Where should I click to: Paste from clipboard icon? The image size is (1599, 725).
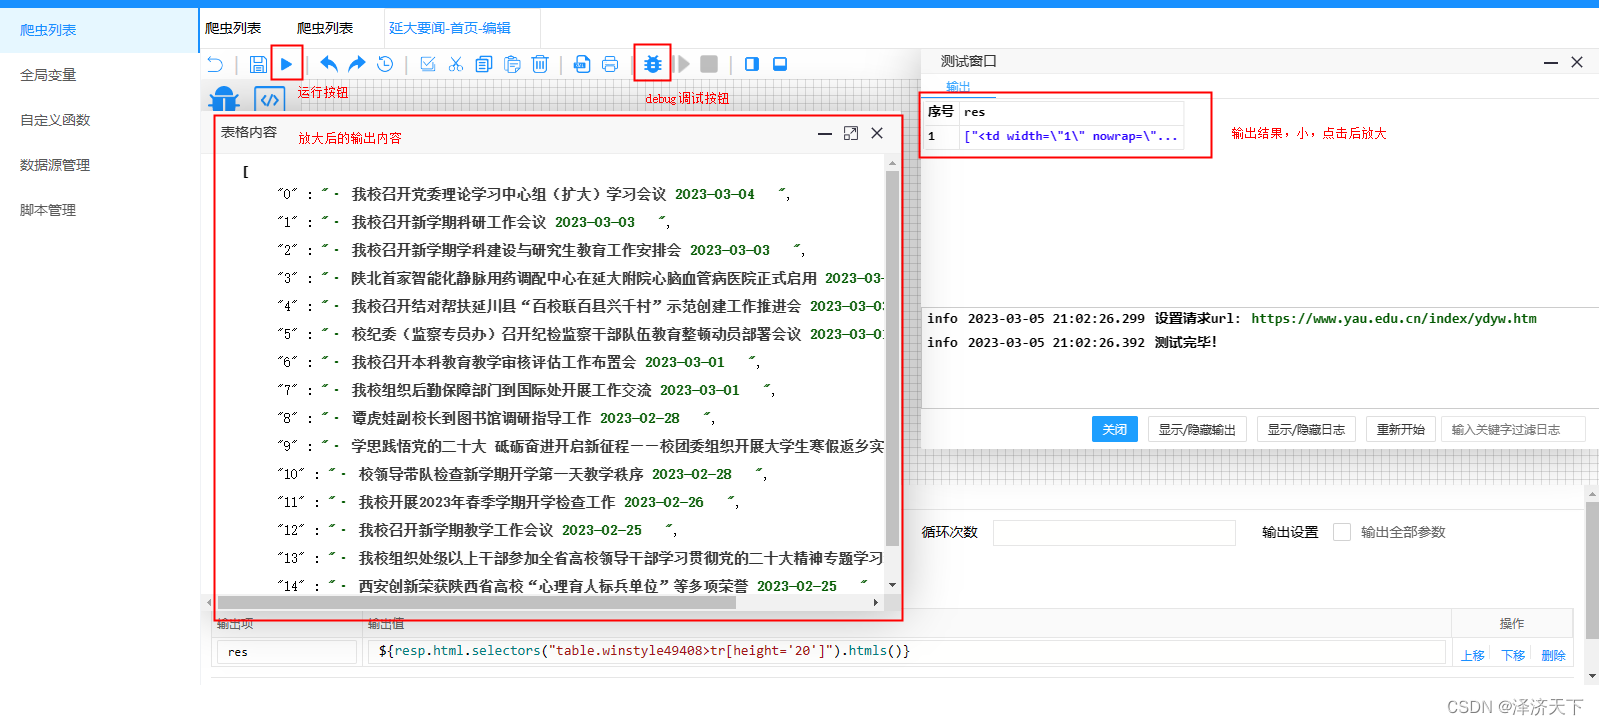pos(512,64)
